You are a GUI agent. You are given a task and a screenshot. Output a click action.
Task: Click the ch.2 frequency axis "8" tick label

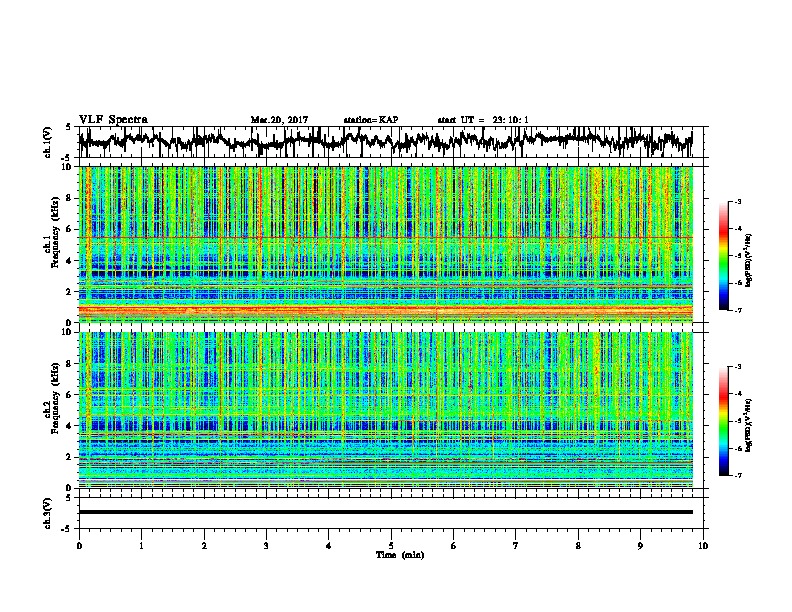[69, 364]
